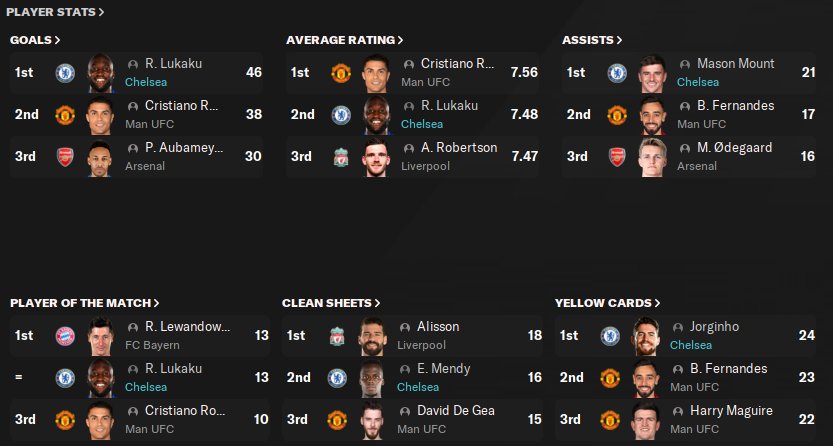Viewport: 833px width, 446px height.
Task: Expand the Player Stats section header
Action: pos(55,12)
